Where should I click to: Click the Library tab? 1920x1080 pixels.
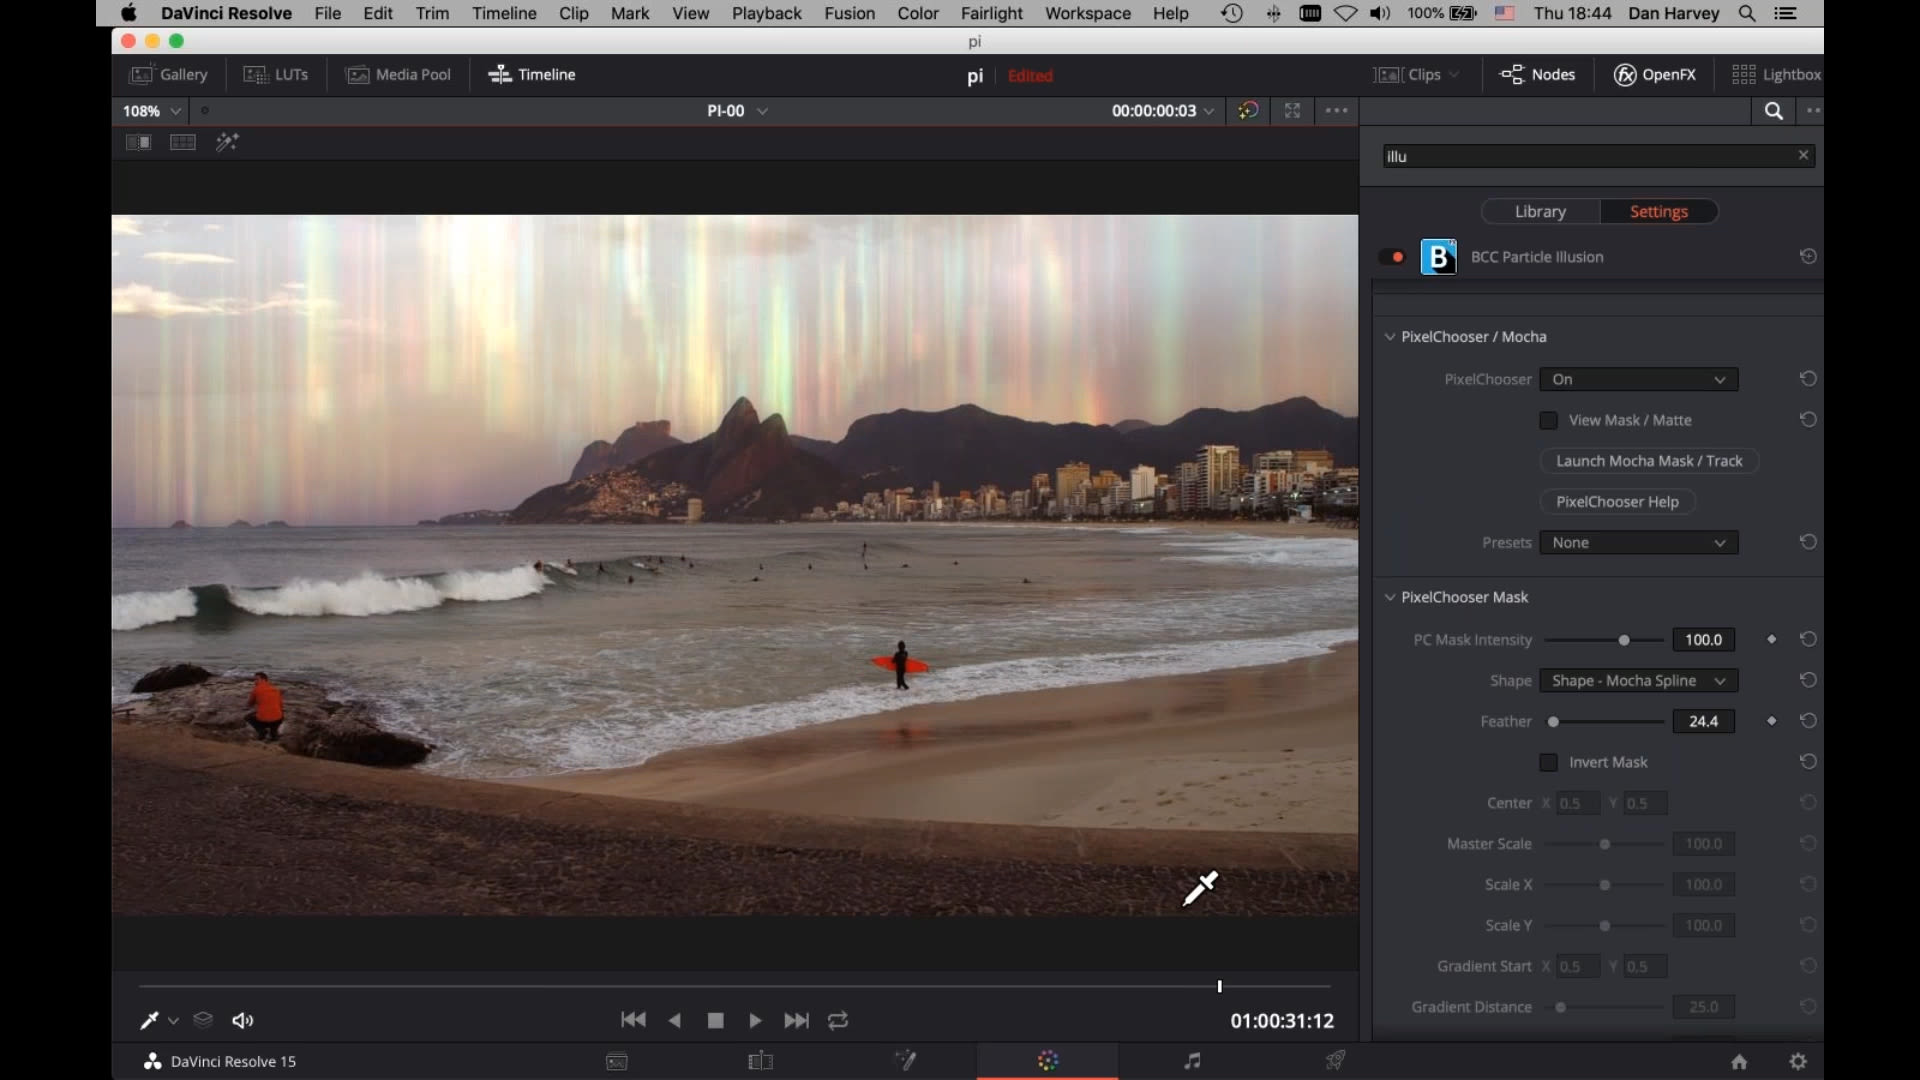pos(1540,211)
